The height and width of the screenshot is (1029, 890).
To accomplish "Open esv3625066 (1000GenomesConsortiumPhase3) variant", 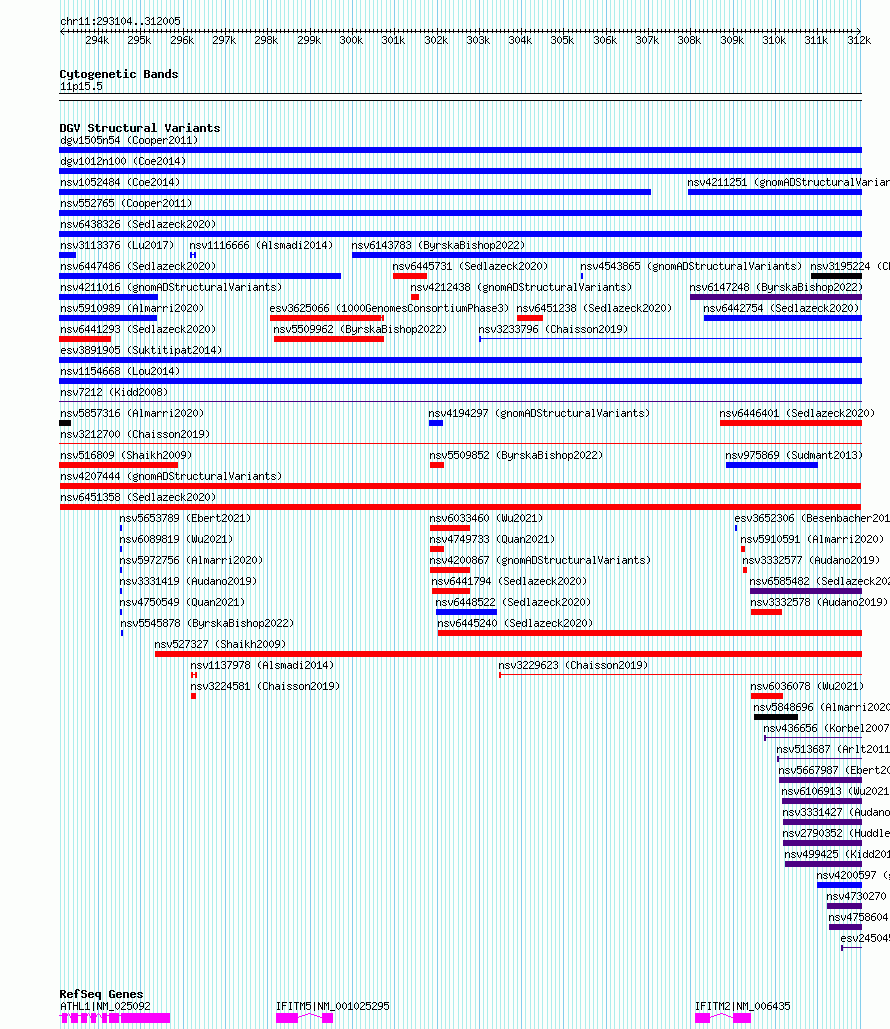I will tap(389, 308).
